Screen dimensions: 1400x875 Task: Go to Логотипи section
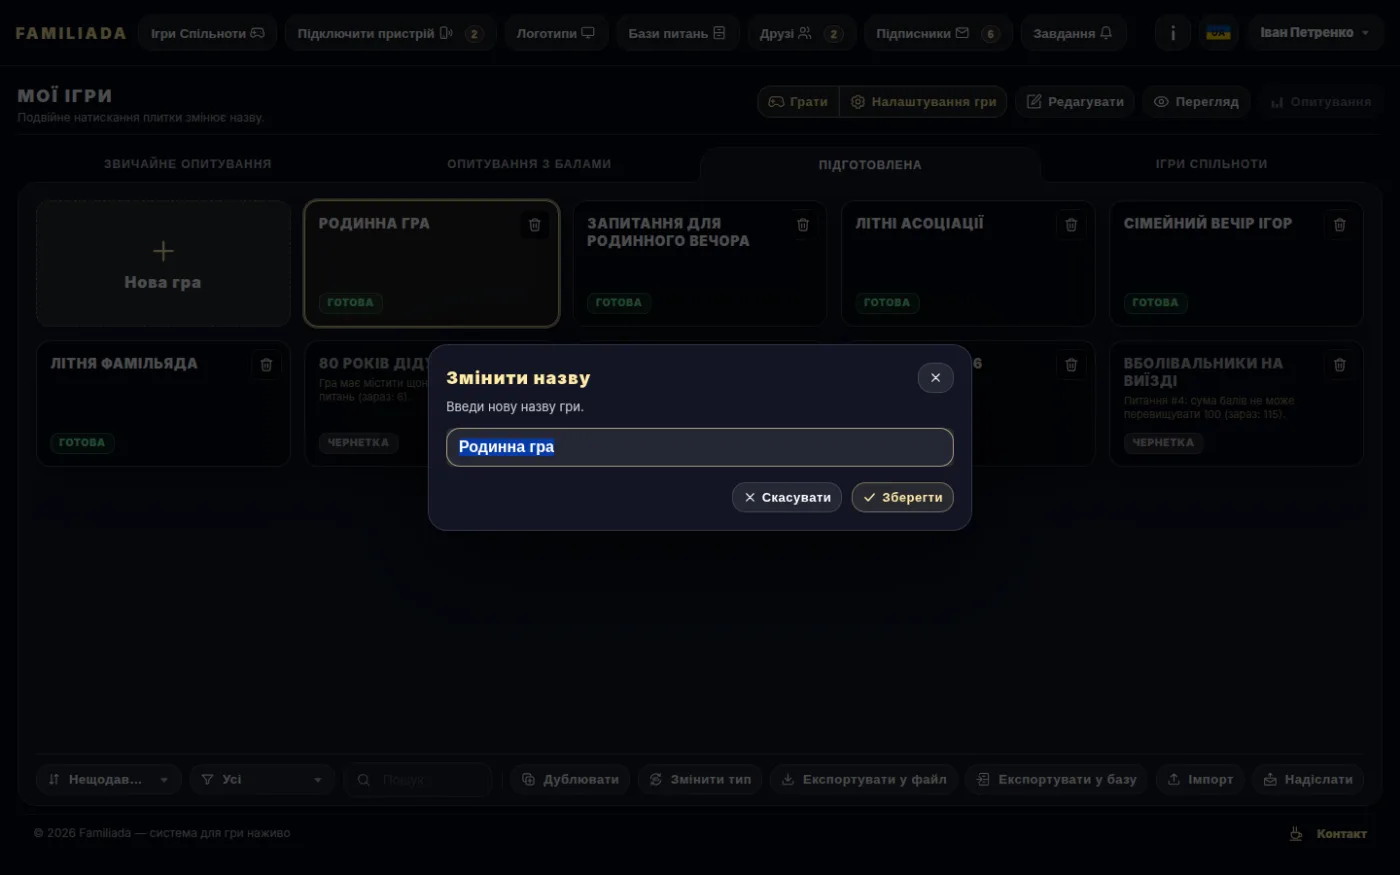555,33
